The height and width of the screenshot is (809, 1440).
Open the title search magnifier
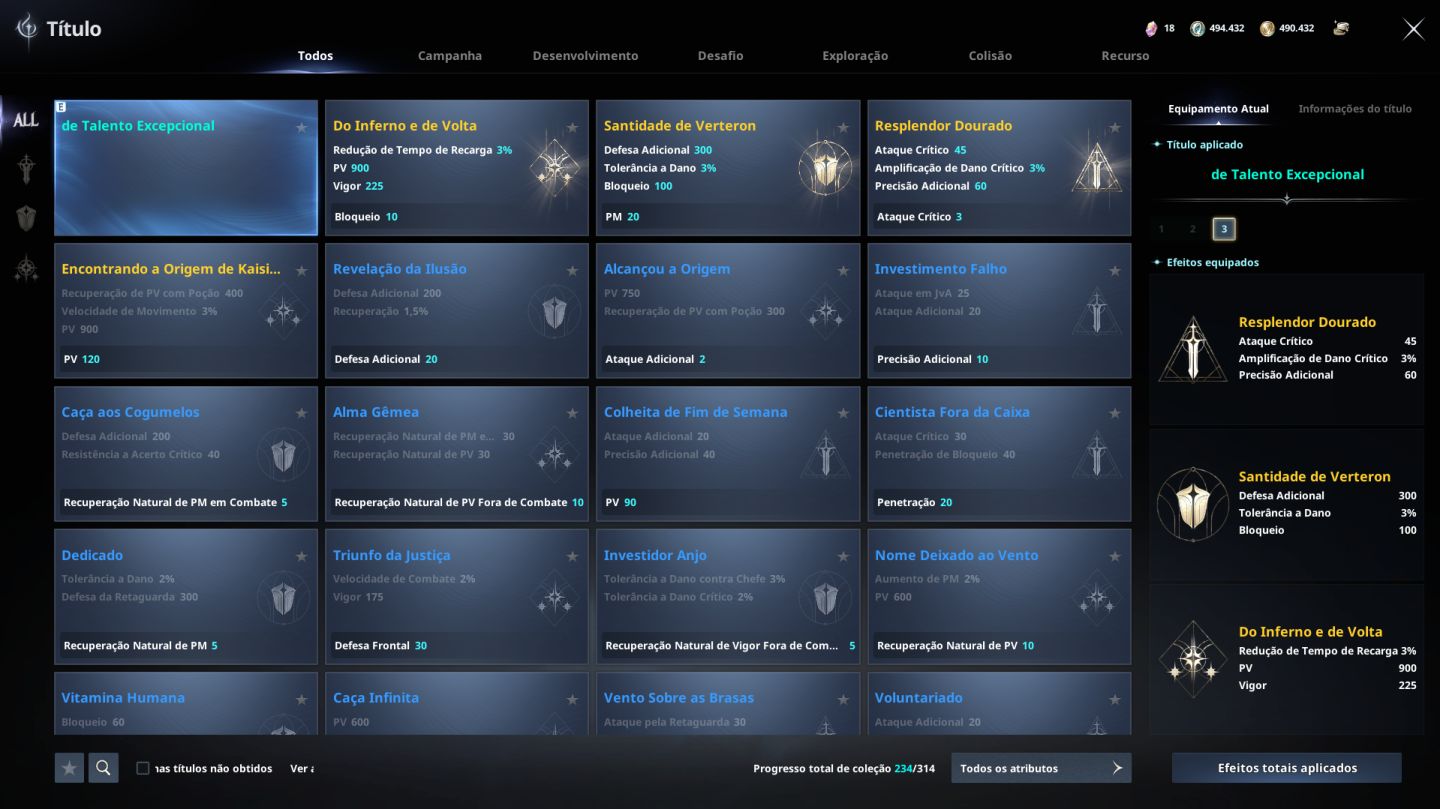[x=103, y=768]
